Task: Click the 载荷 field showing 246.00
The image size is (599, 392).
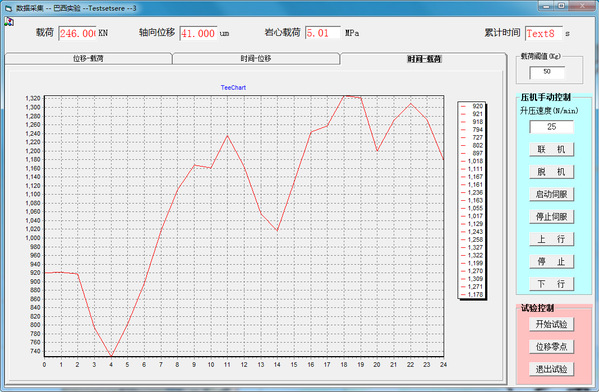Action: click(77, 33)
